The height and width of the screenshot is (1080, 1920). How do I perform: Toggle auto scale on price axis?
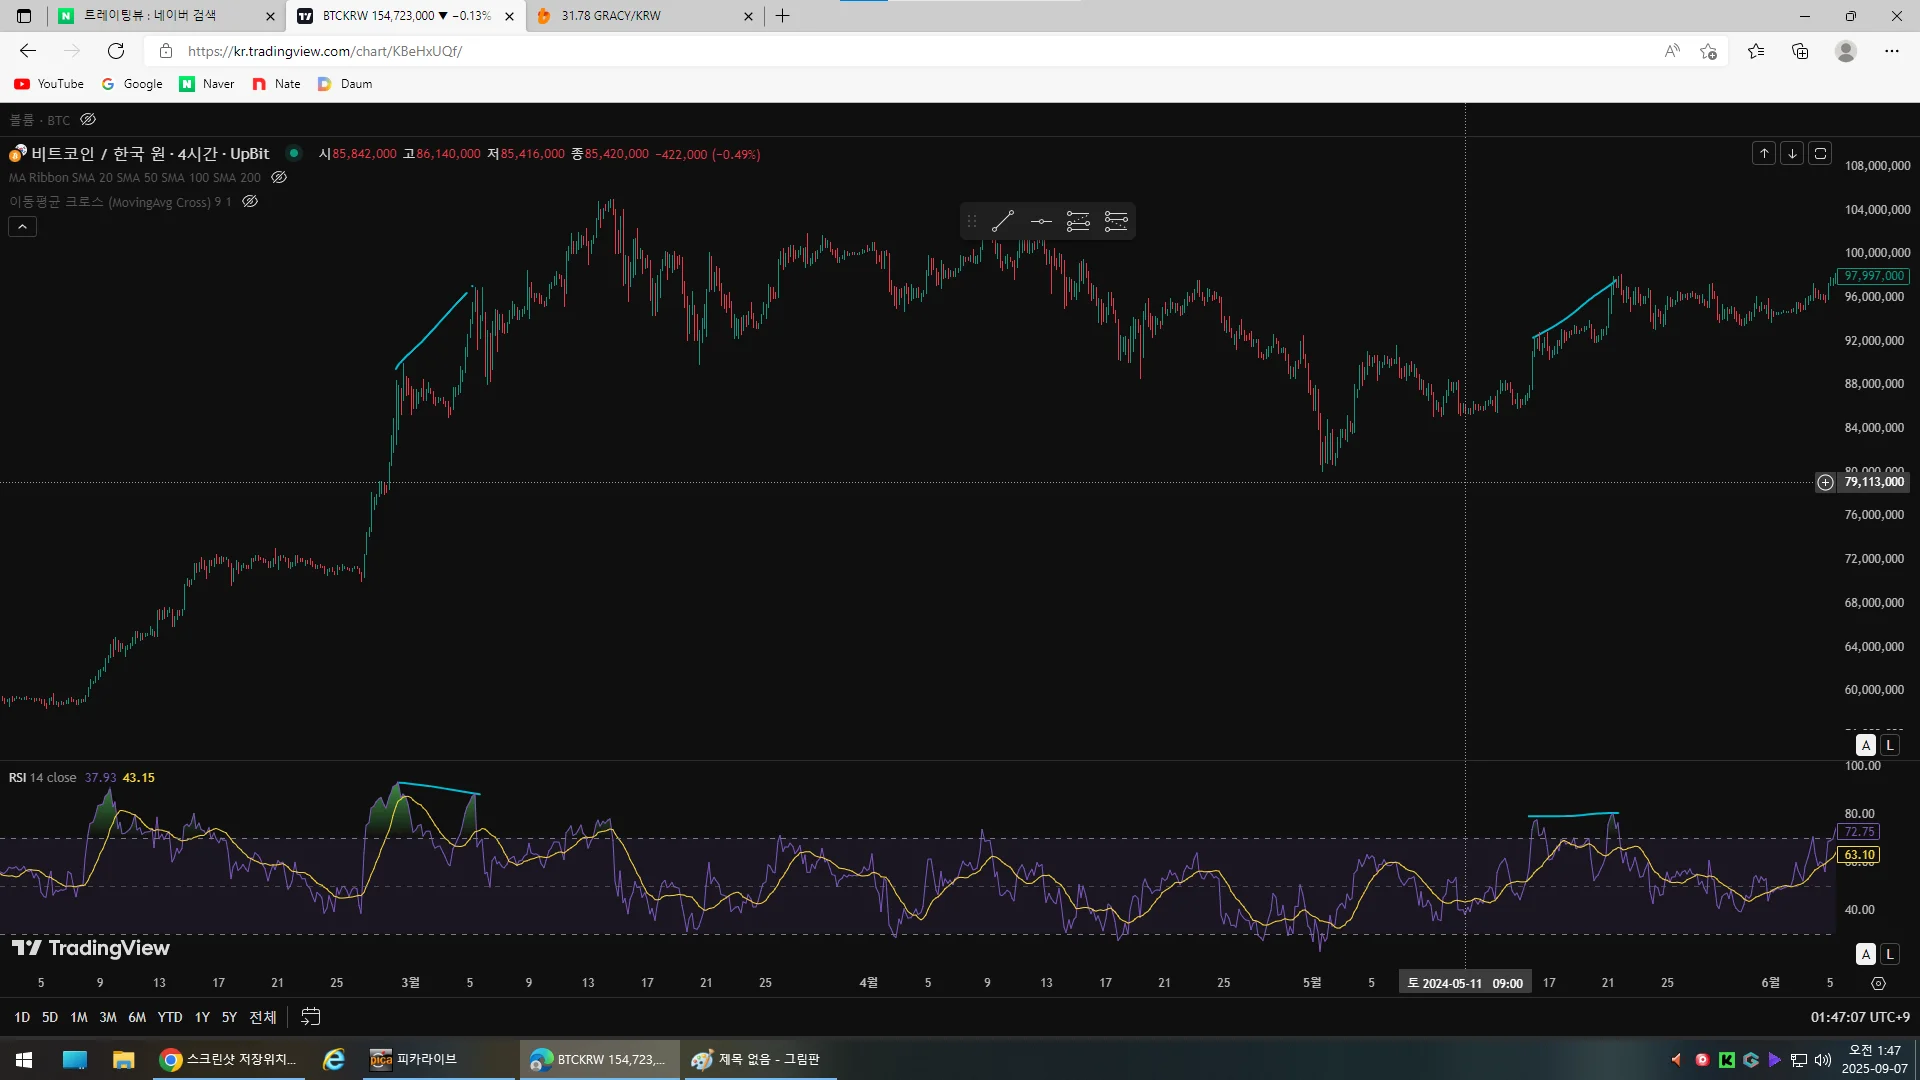(1865, 745)
